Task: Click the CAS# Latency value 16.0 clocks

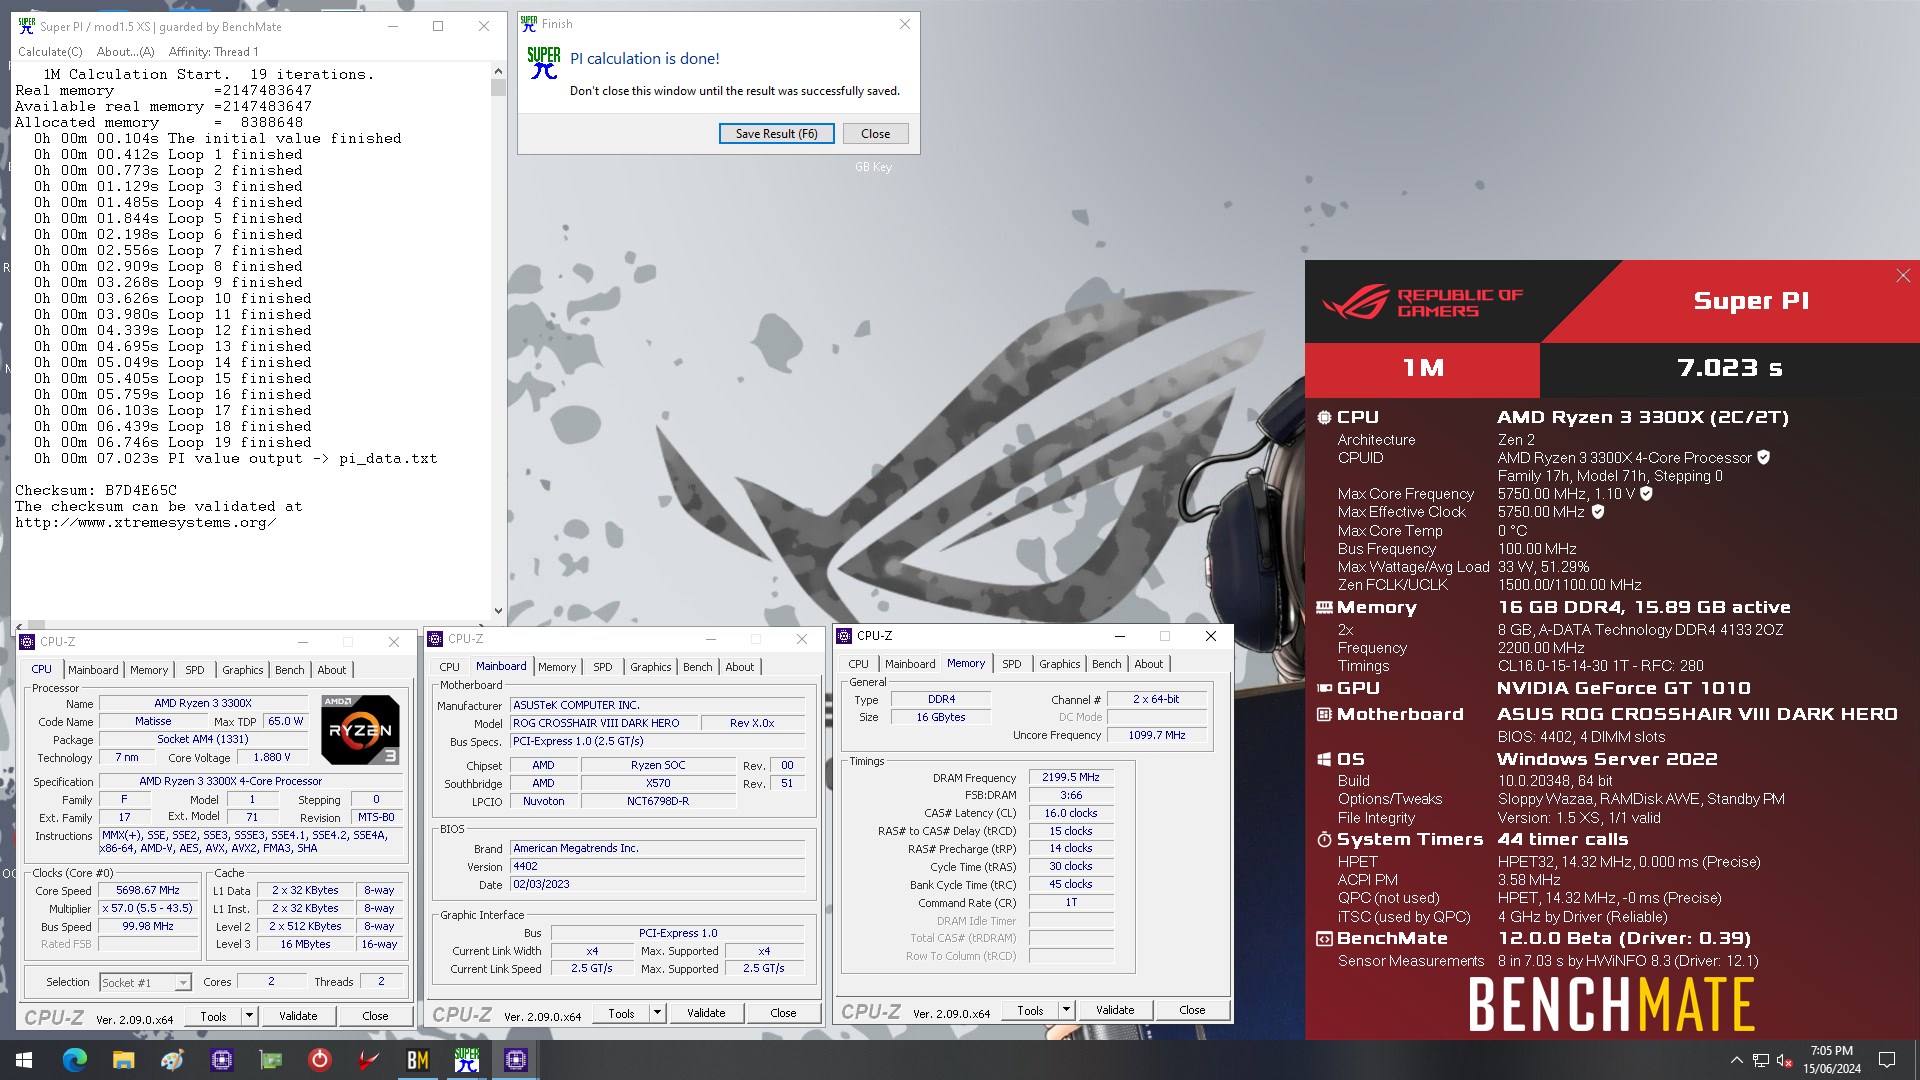Action: [x=1070, y=813]
